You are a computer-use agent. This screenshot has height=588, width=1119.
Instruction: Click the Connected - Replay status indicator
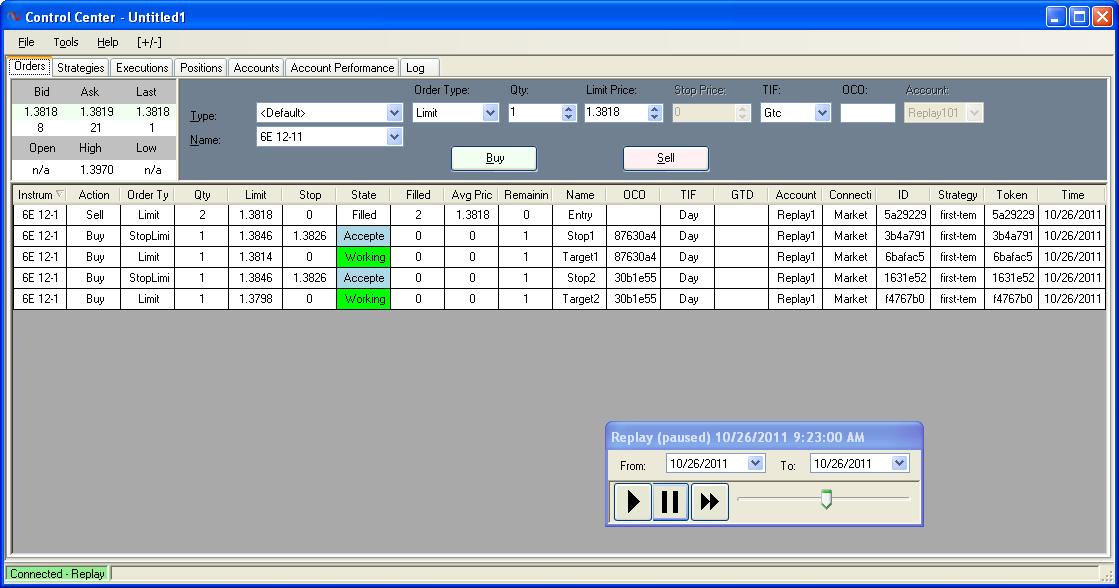[57, 574]
